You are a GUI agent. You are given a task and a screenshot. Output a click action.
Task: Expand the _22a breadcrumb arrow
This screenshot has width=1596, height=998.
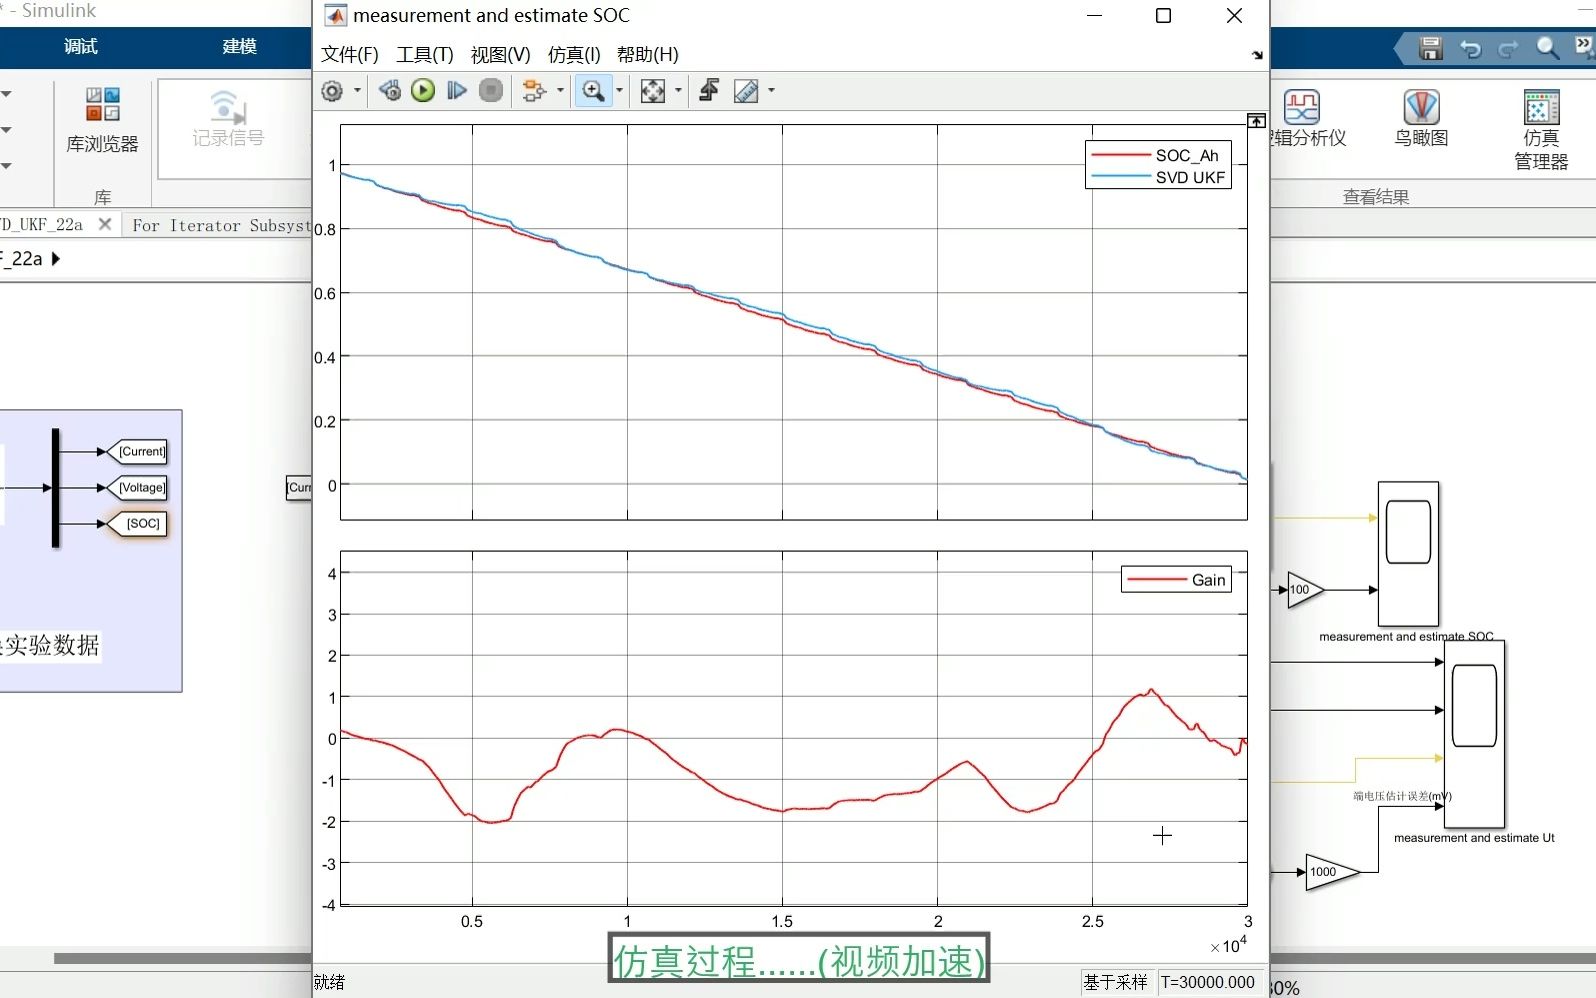(x=56, y=258)
